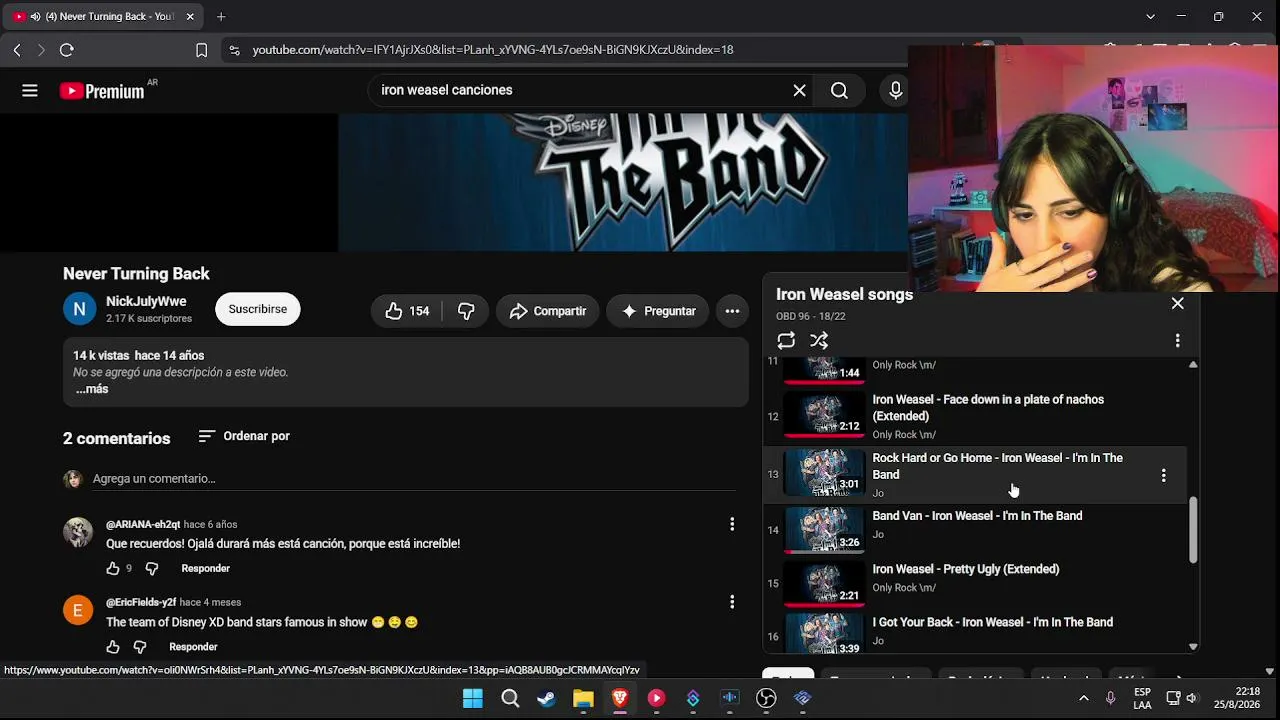The image size is (1280, 720).
Task: Select the Never Turning Back browser tab
Action: tap(103, 16)
